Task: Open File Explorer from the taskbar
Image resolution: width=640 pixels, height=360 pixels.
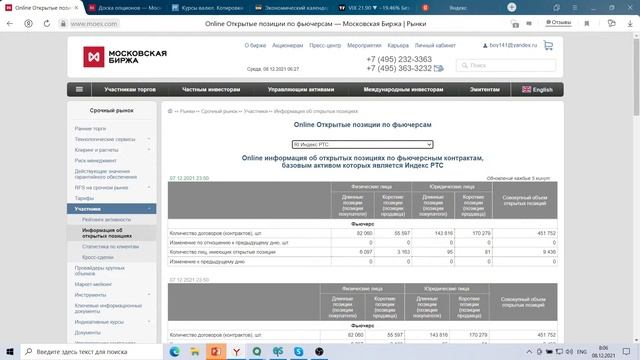Action: [195, 351]
